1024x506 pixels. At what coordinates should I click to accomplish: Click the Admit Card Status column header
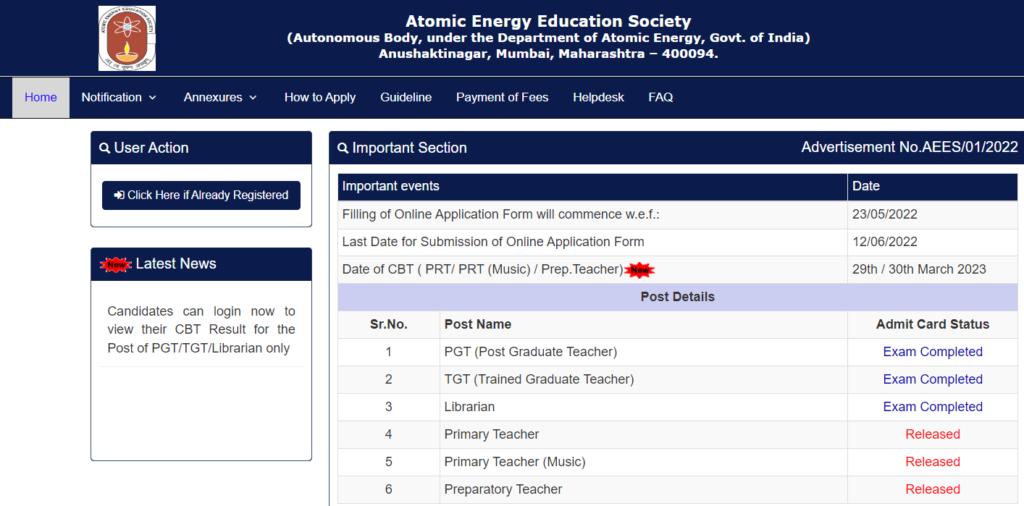(933, 324)
